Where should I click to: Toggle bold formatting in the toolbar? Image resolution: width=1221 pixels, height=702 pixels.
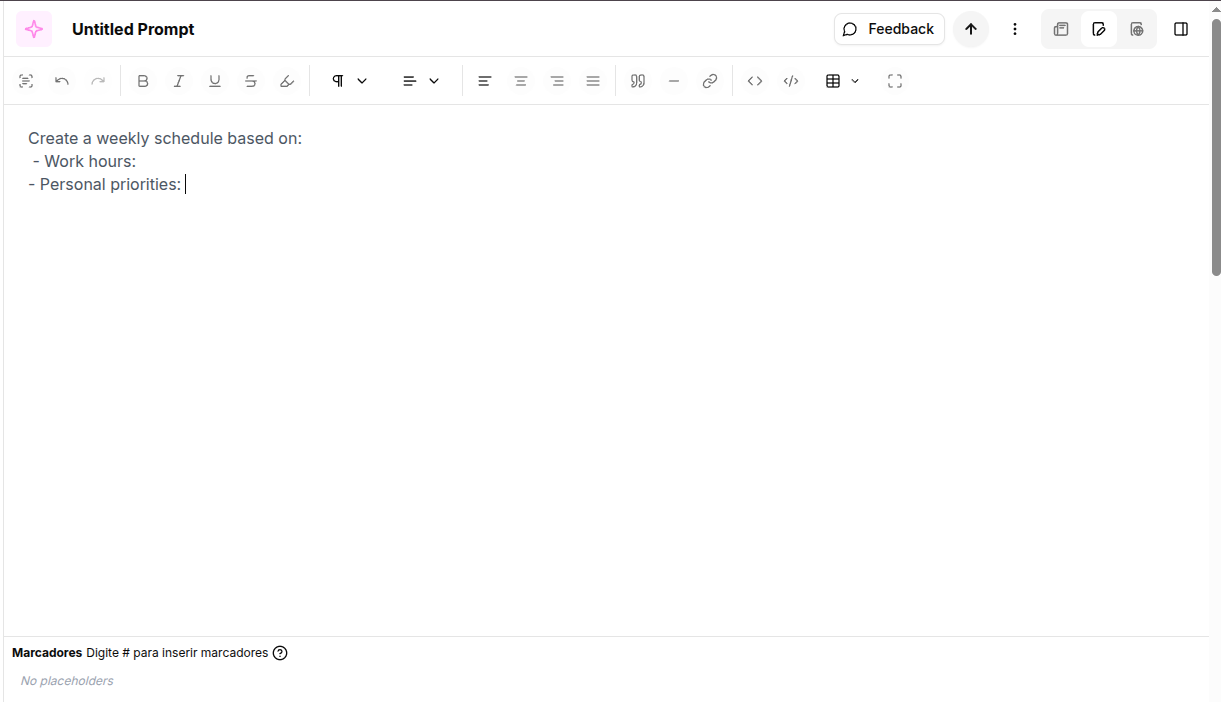pos(143,81)
